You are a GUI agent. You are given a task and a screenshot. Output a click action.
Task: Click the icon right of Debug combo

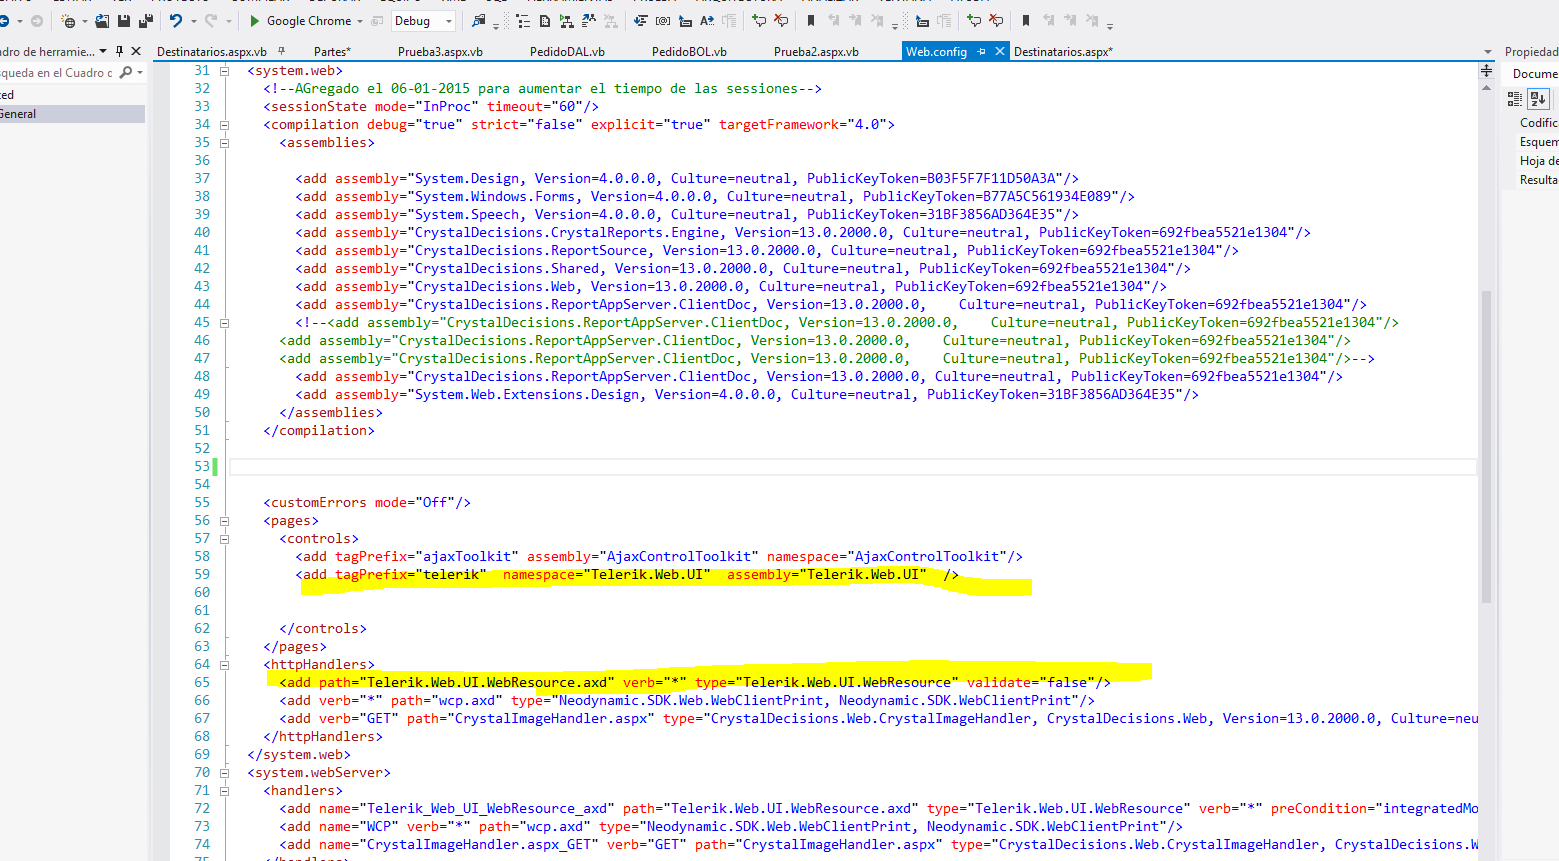479,21
